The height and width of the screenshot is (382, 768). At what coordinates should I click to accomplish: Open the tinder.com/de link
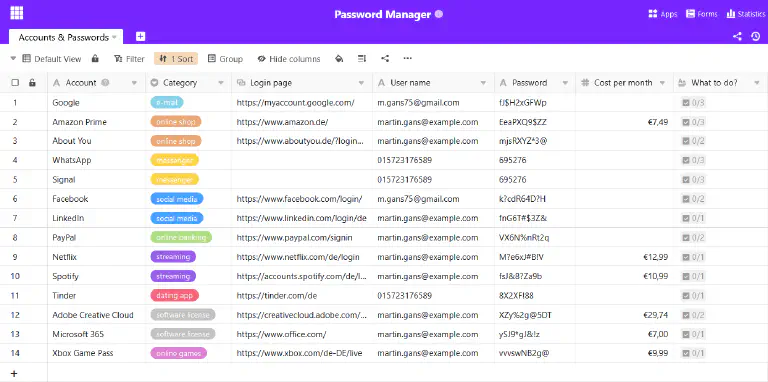(277, 295)
